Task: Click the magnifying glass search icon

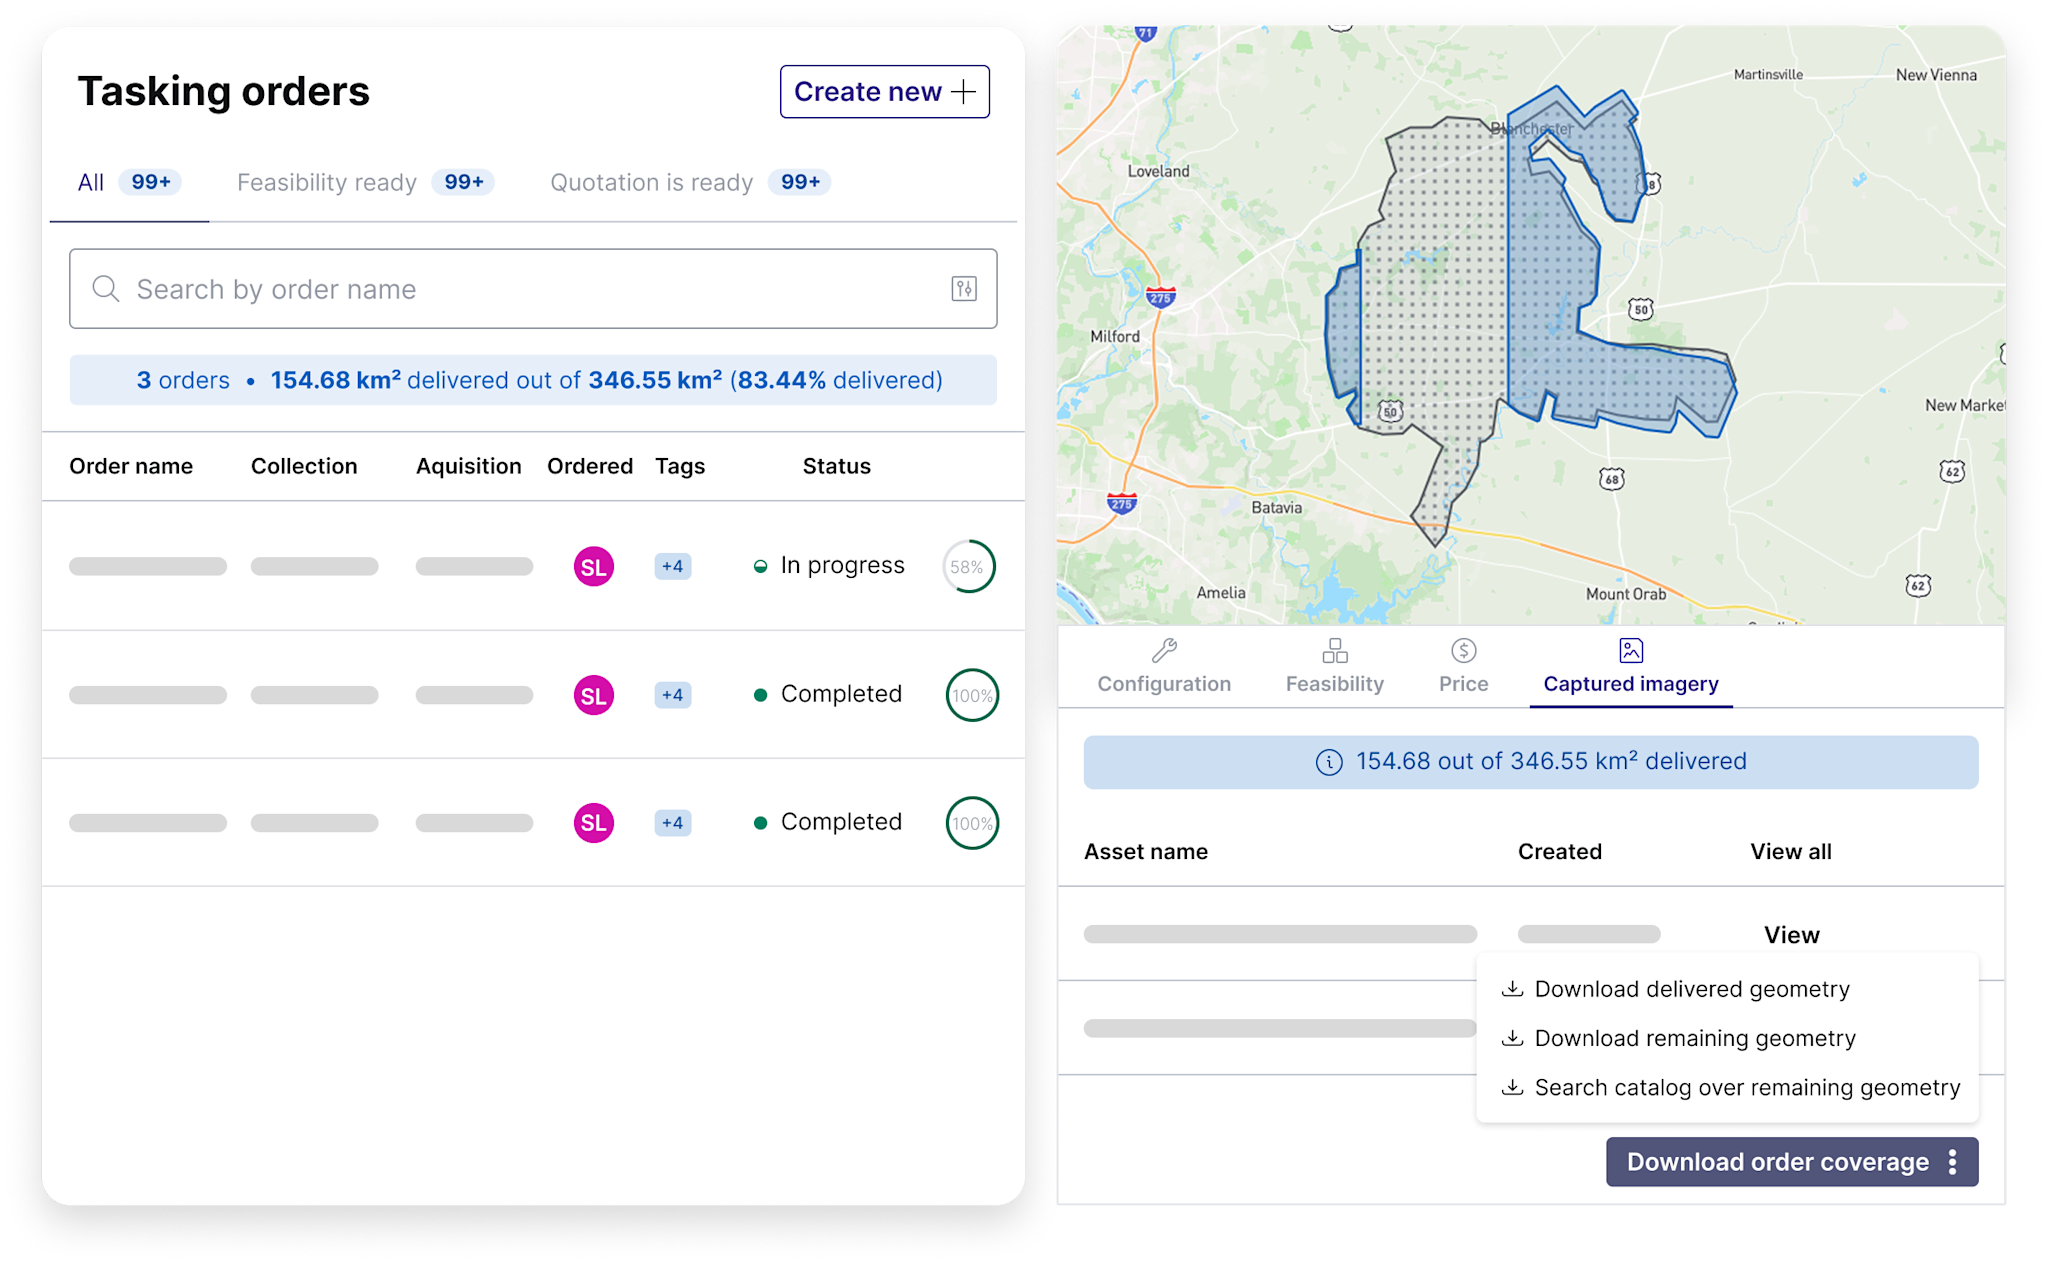Action: [x=106, y=289]
